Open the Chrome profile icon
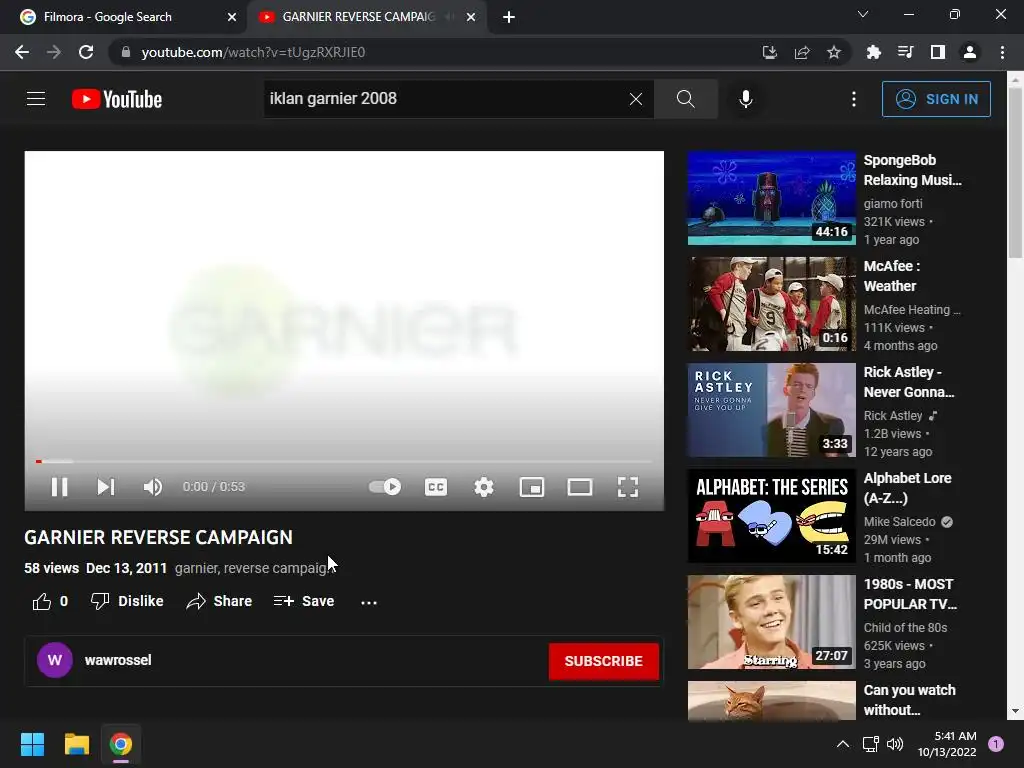 970,52
